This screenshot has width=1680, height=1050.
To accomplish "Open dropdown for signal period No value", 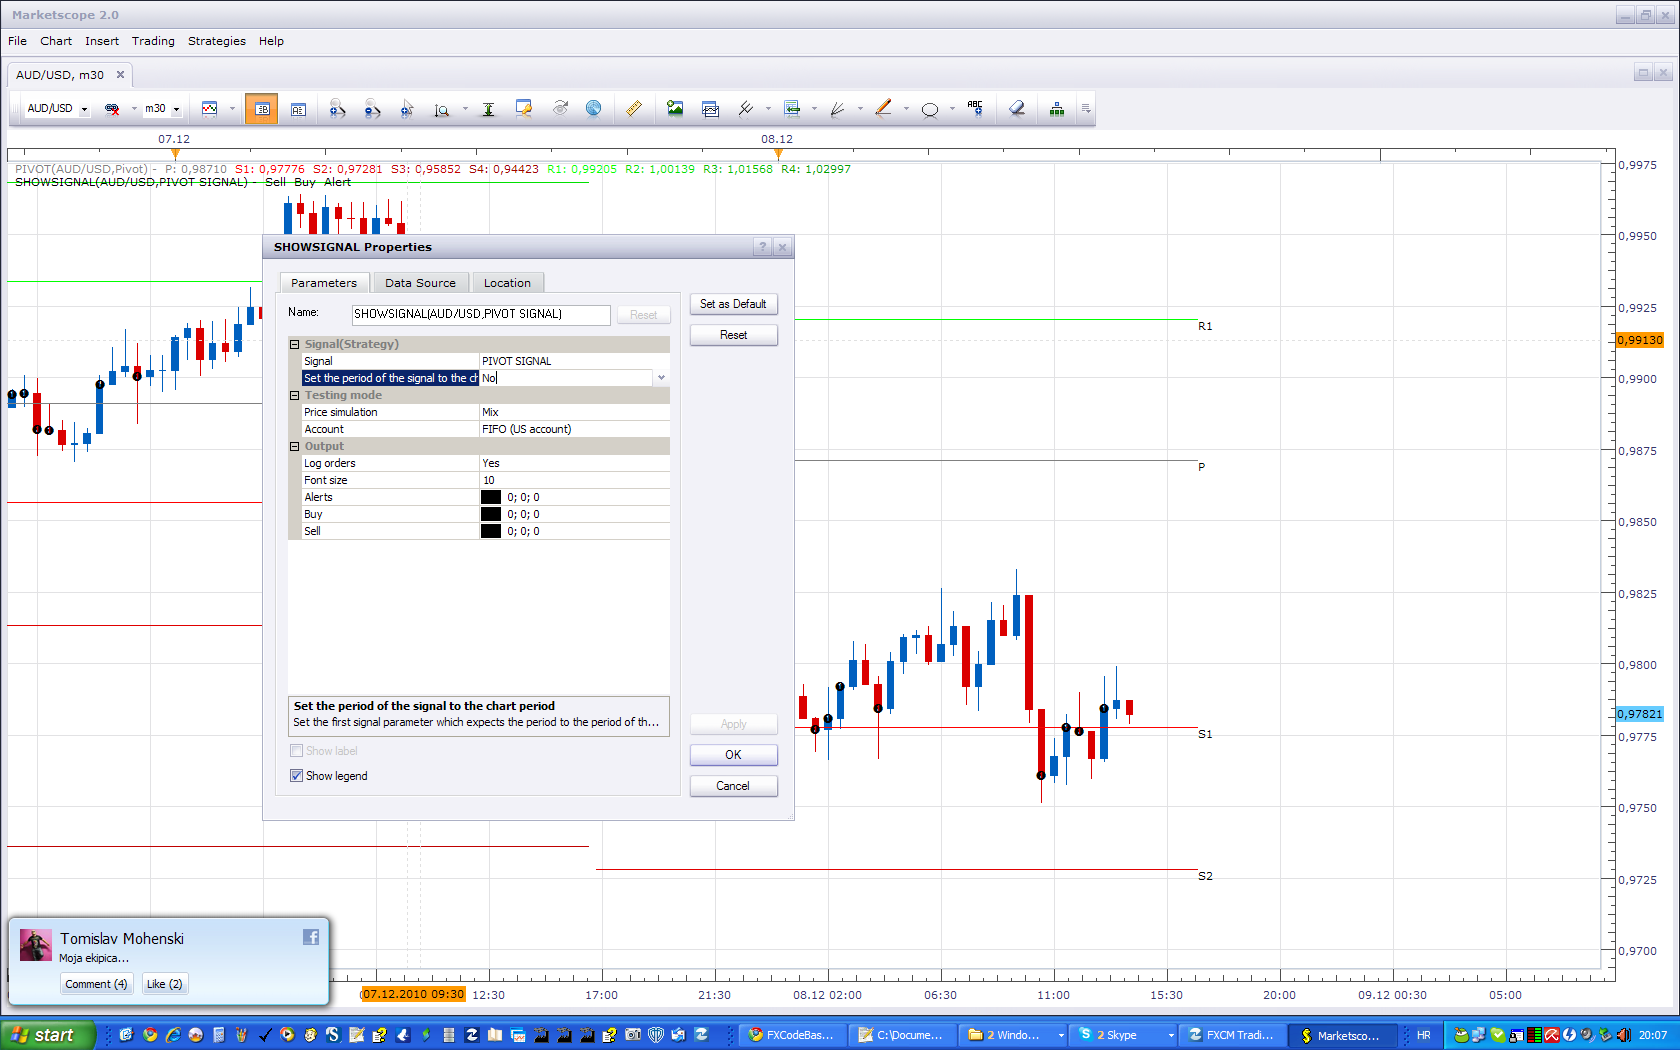I will 661,378.
